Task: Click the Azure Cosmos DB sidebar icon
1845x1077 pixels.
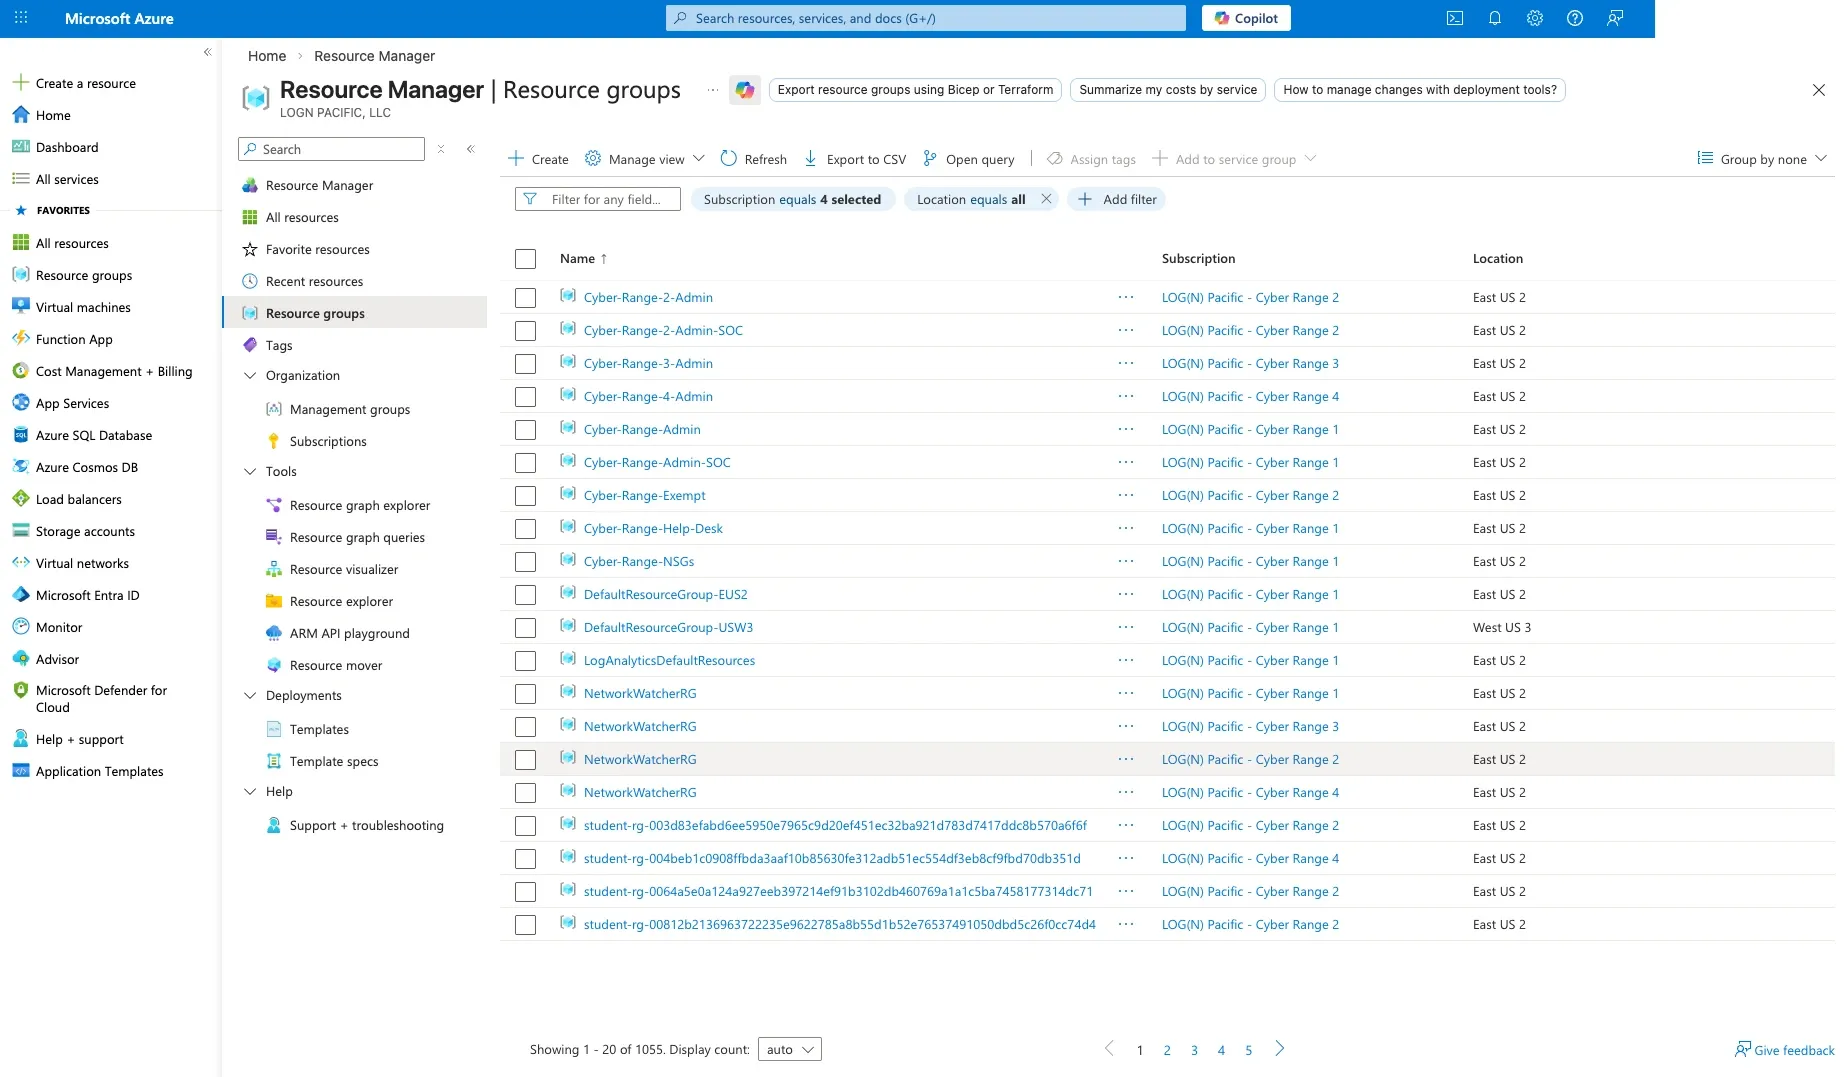Action: click(20, 466)
